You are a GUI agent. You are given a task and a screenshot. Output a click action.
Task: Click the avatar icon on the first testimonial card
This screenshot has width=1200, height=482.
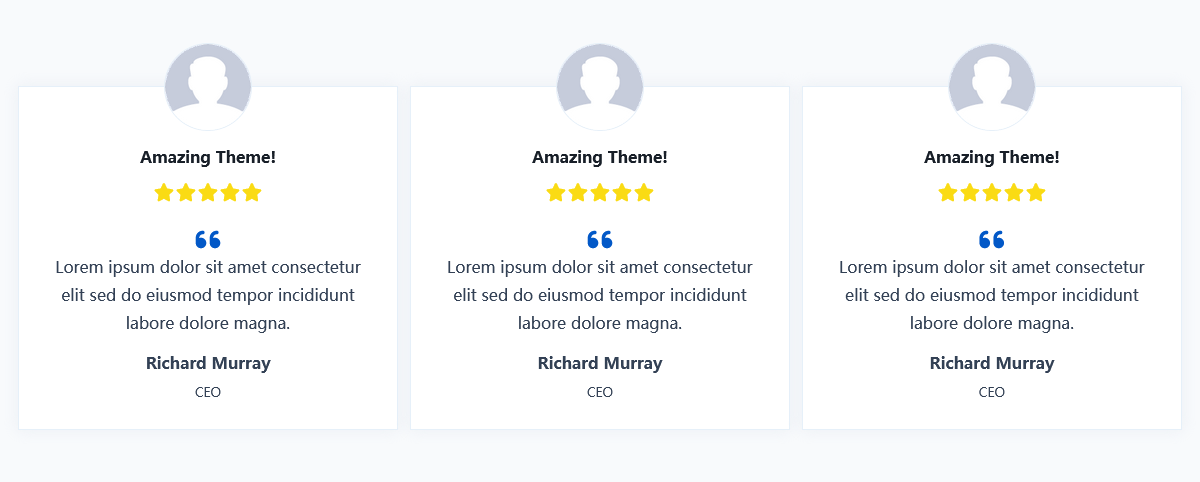pyautogui.click(x=208, y=87)
